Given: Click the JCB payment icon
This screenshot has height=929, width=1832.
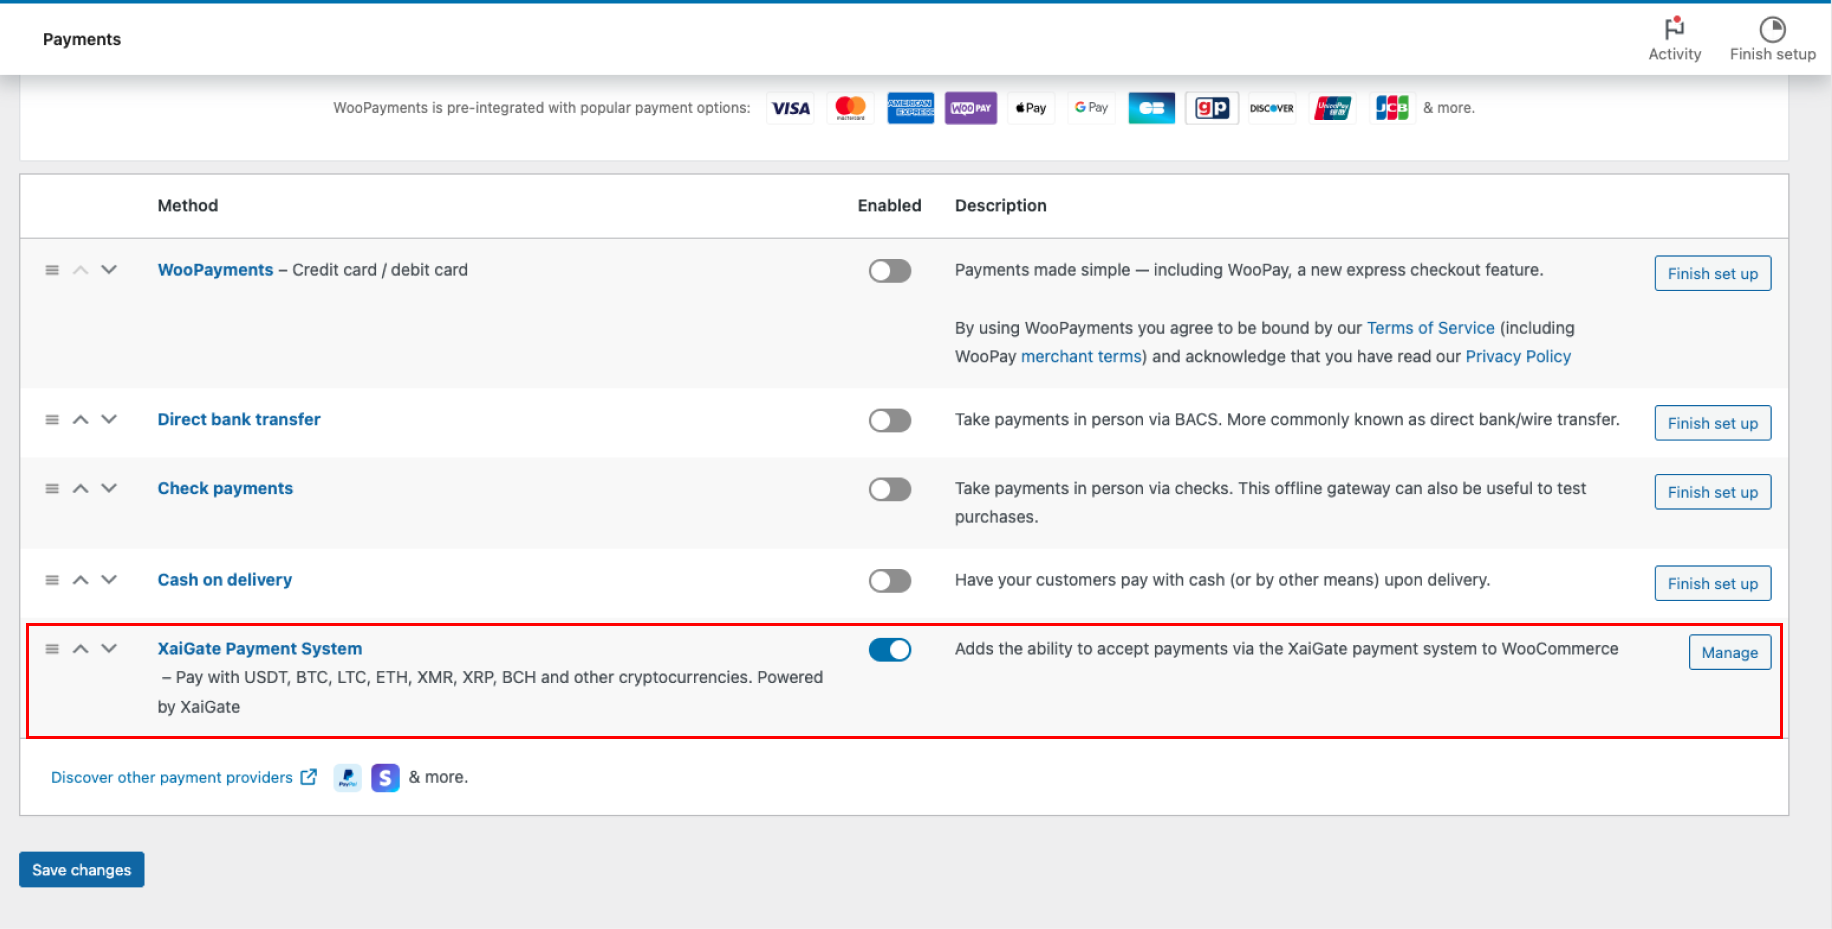Looking at the screenshot, I should tap(1392, 107).
